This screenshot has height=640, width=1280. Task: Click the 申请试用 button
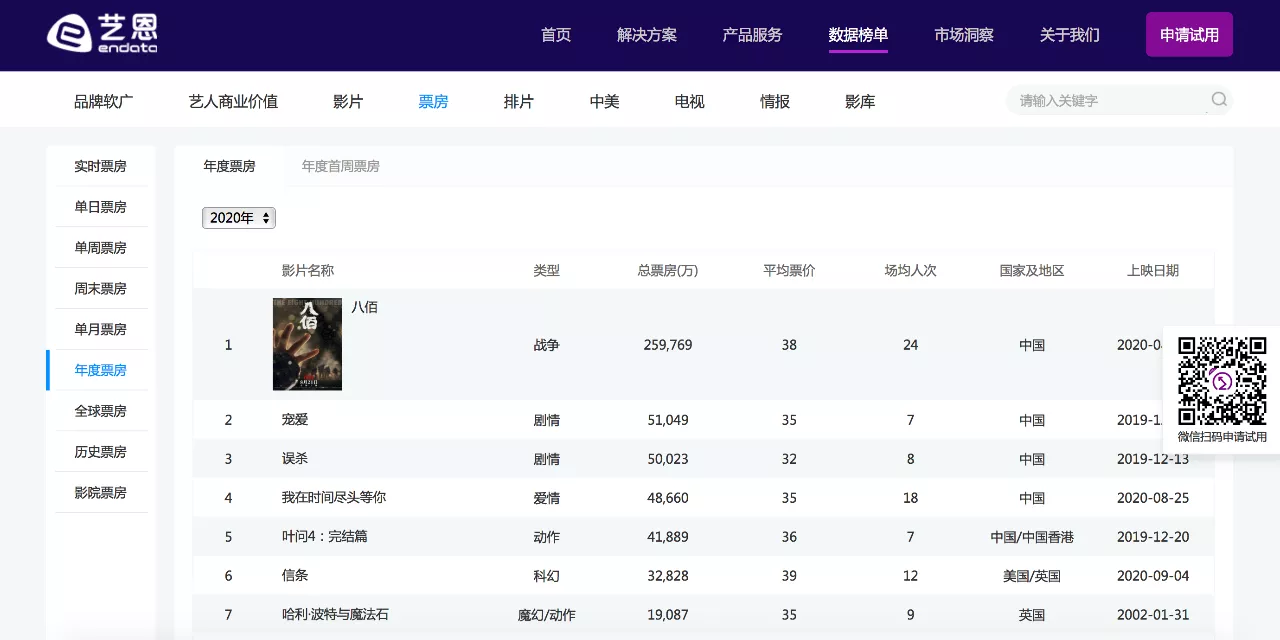[1189, 35]
